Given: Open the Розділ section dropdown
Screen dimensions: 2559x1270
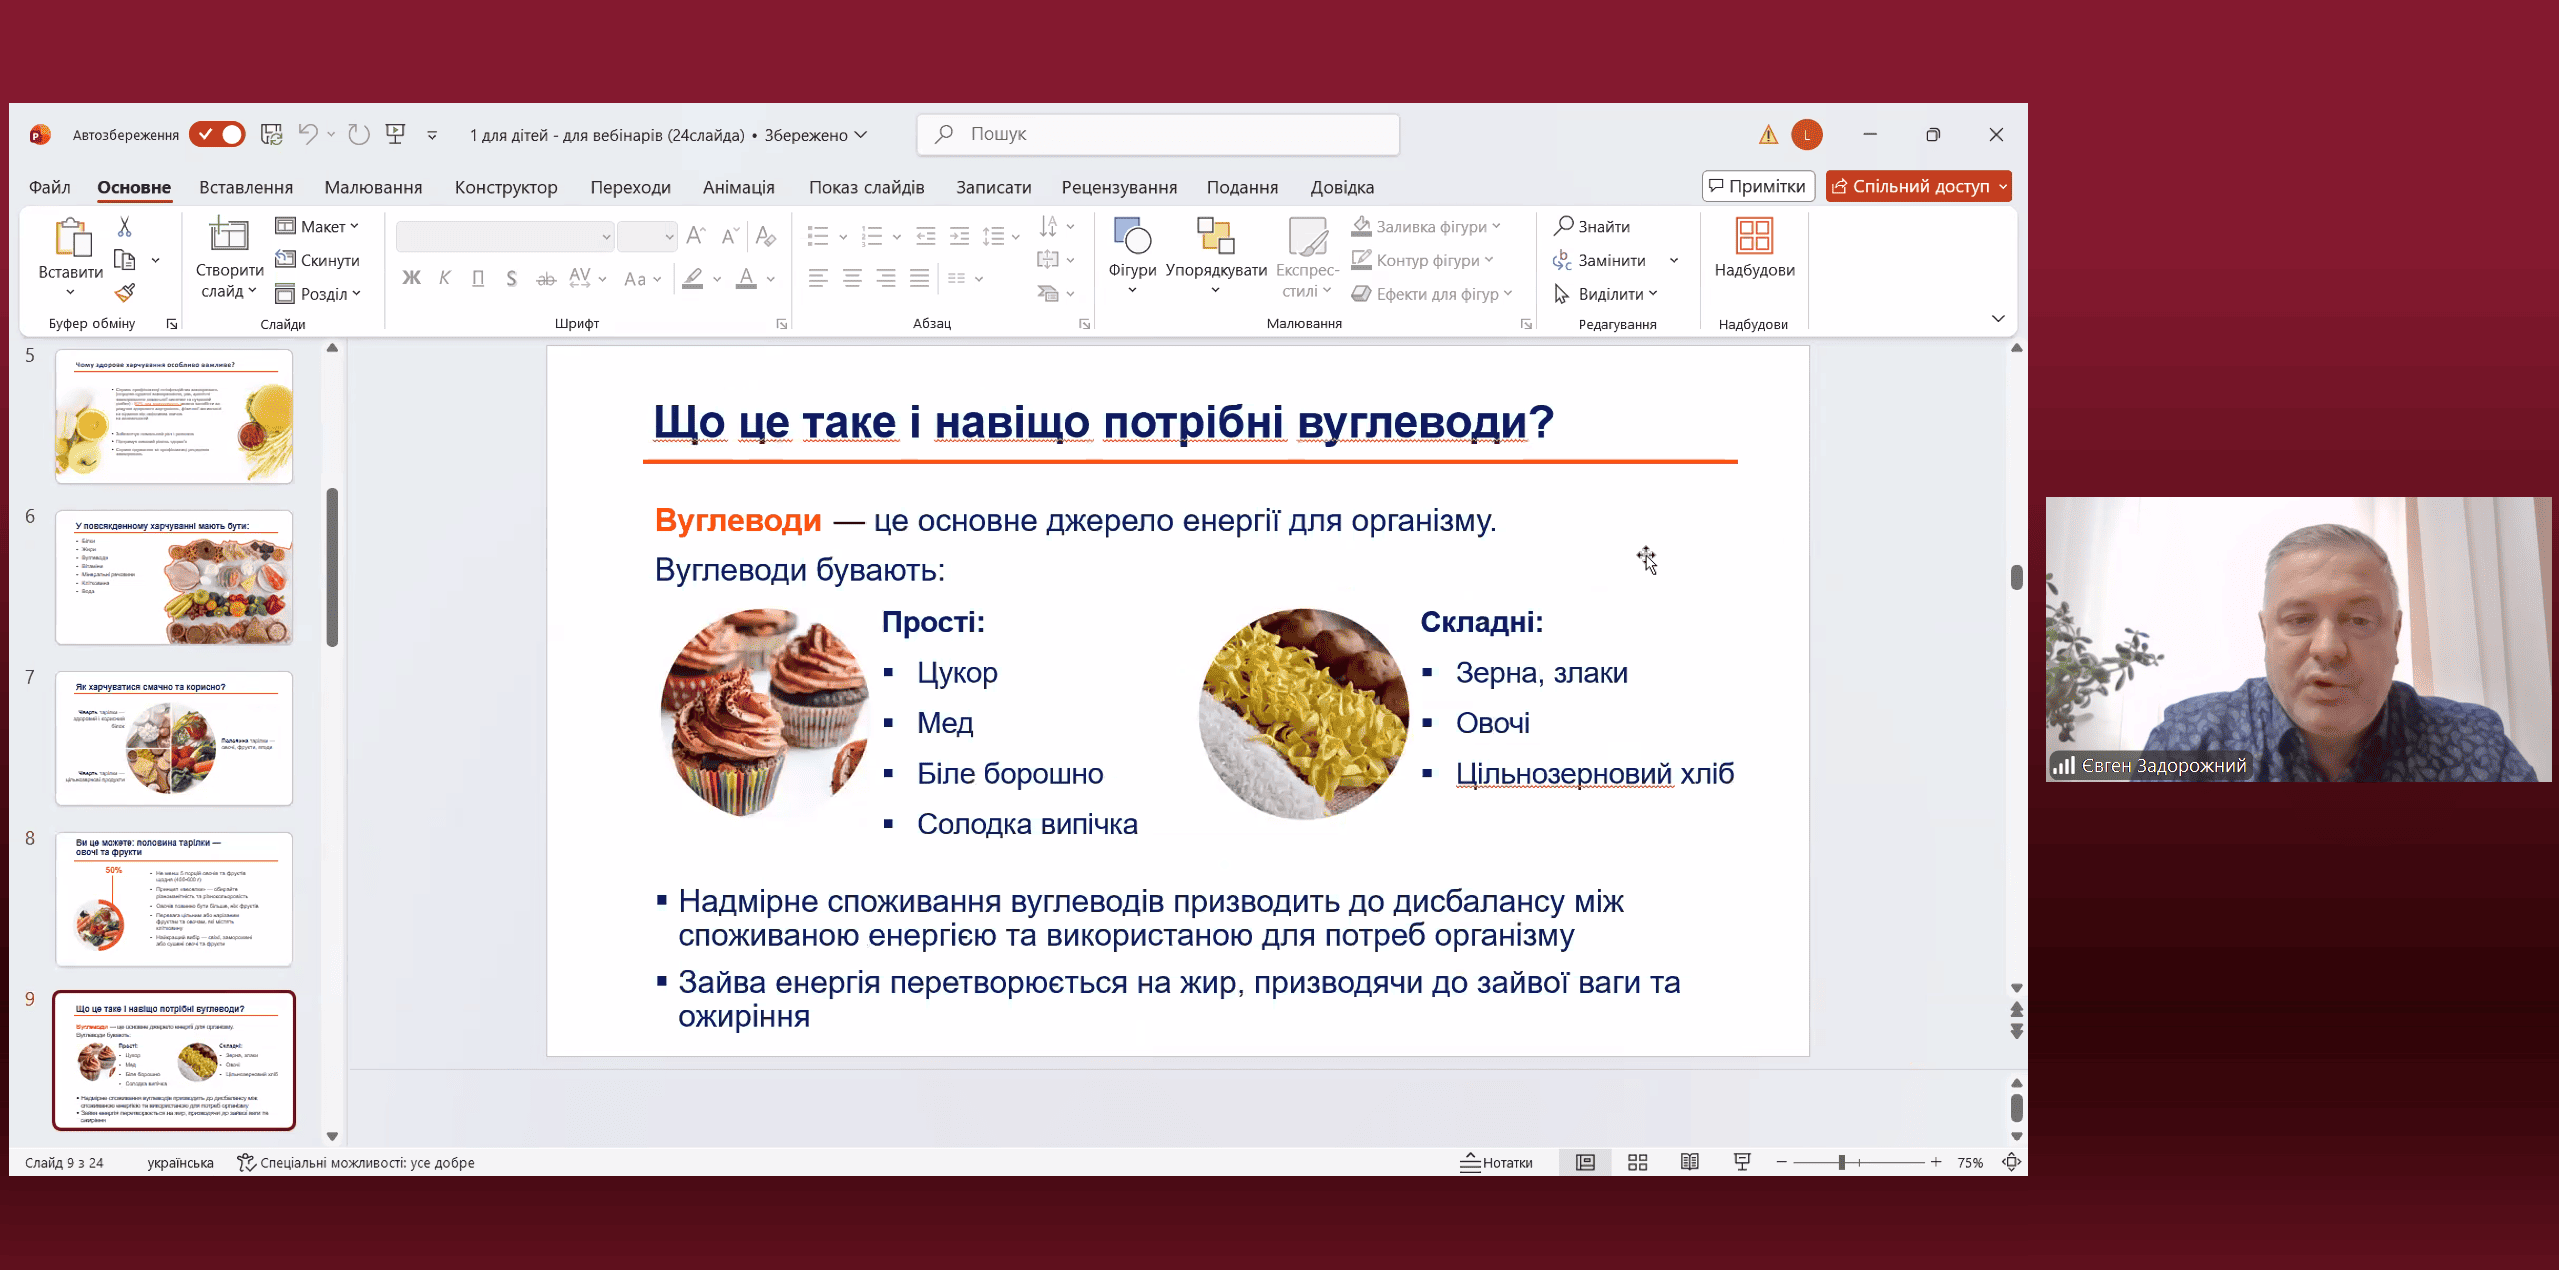Looking at the screenshot, I should [x=318, y=293].
